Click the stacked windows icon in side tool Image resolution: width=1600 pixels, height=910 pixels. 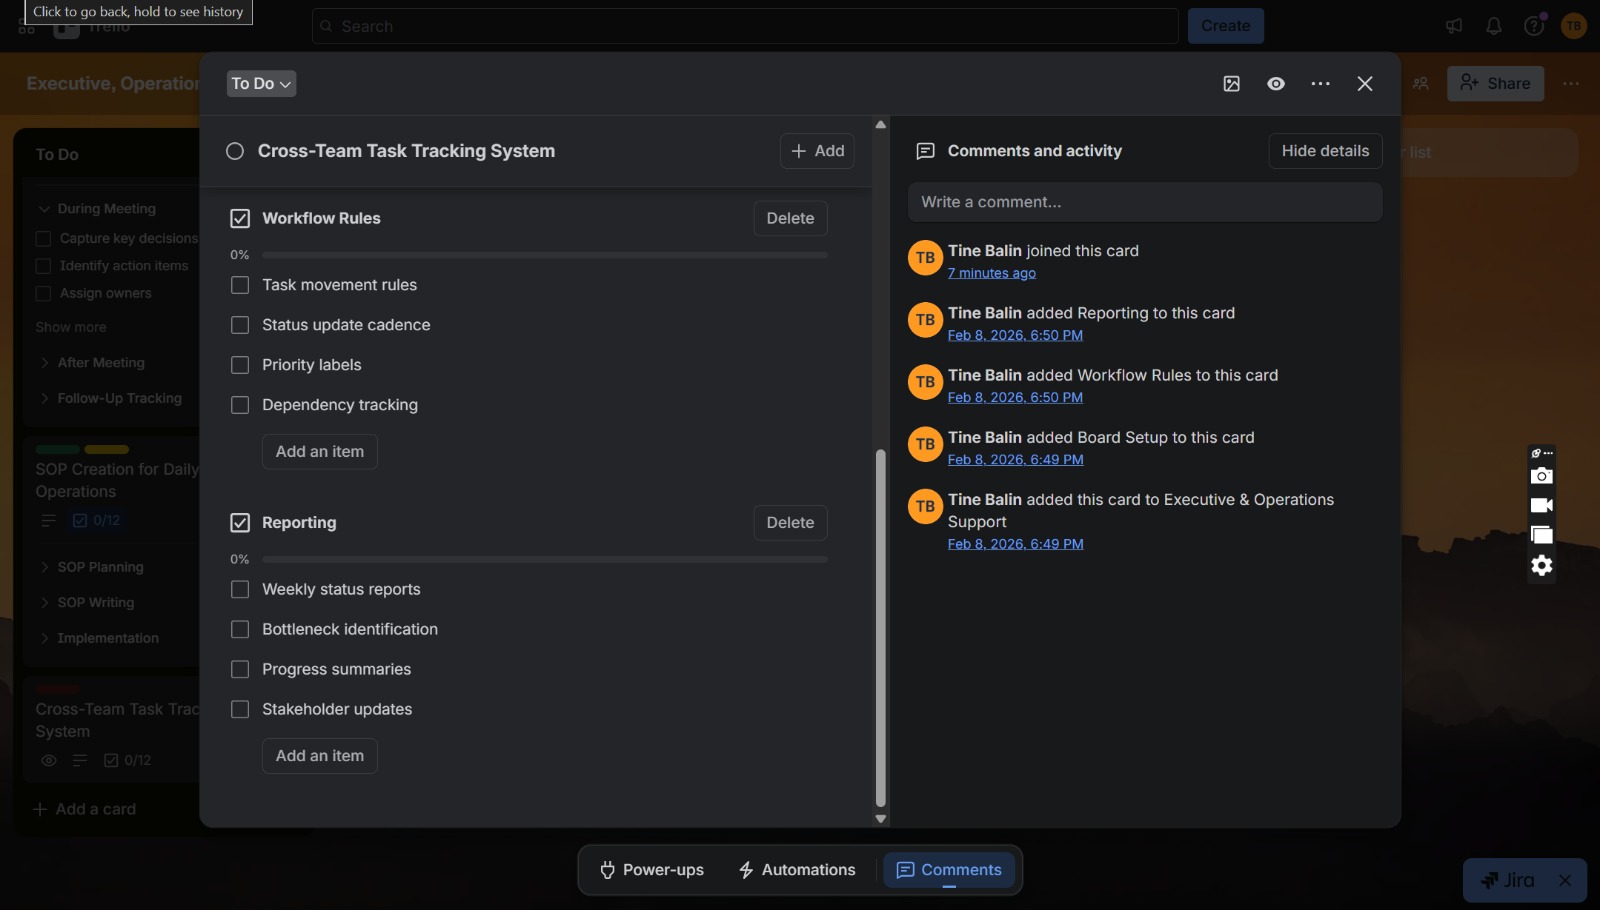point(1542,535)
